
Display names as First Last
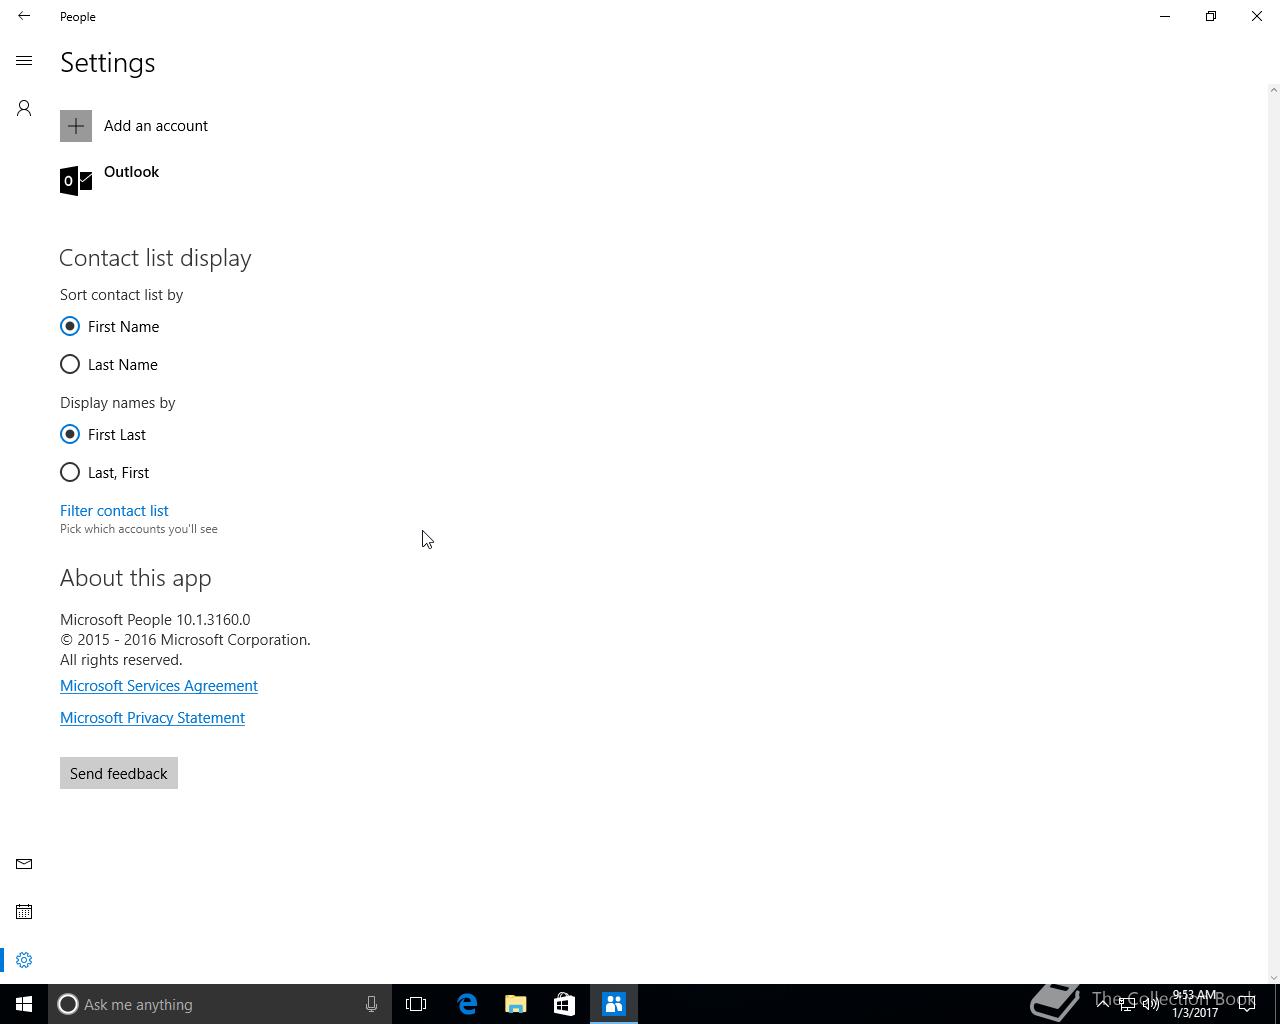[103, 435]
